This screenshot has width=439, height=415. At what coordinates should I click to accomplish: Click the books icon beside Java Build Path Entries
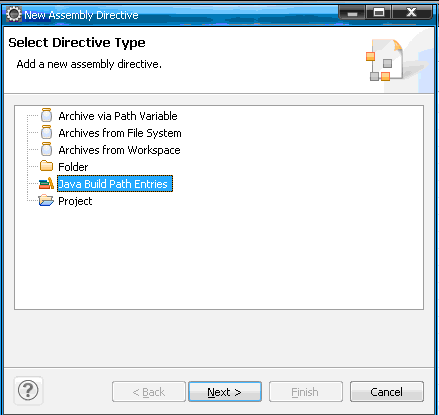46,183
